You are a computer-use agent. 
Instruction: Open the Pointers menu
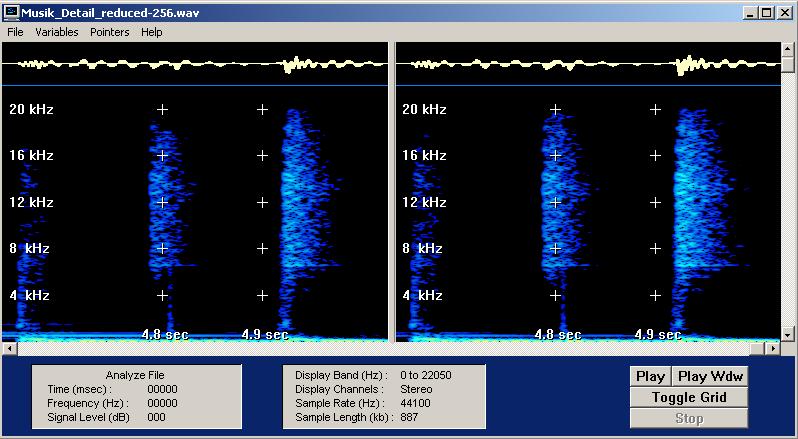(x=110, y=32)
